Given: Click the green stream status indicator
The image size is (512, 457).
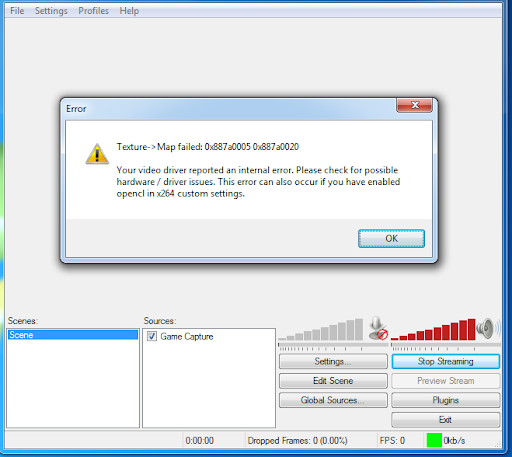Looking at the screenshot, I should pos(434,440).
